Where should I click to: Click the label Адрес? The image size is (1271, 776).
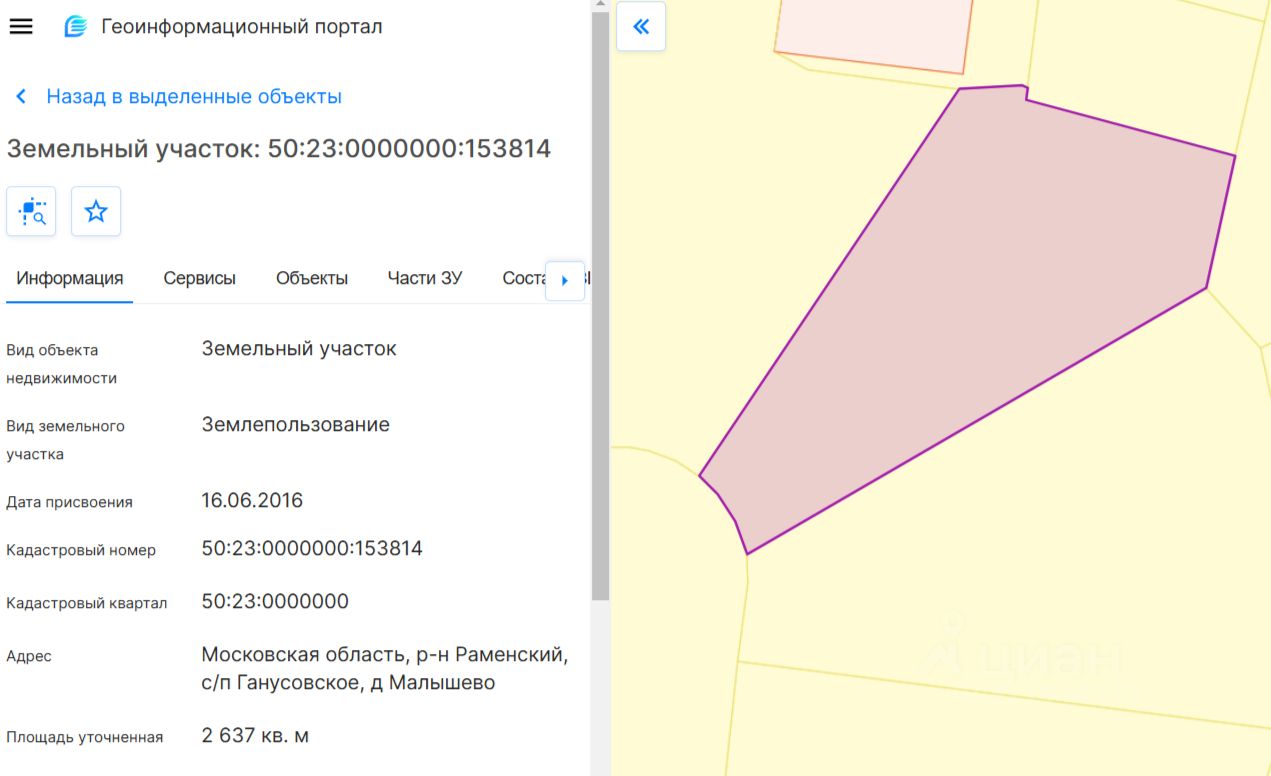point(29,656)
